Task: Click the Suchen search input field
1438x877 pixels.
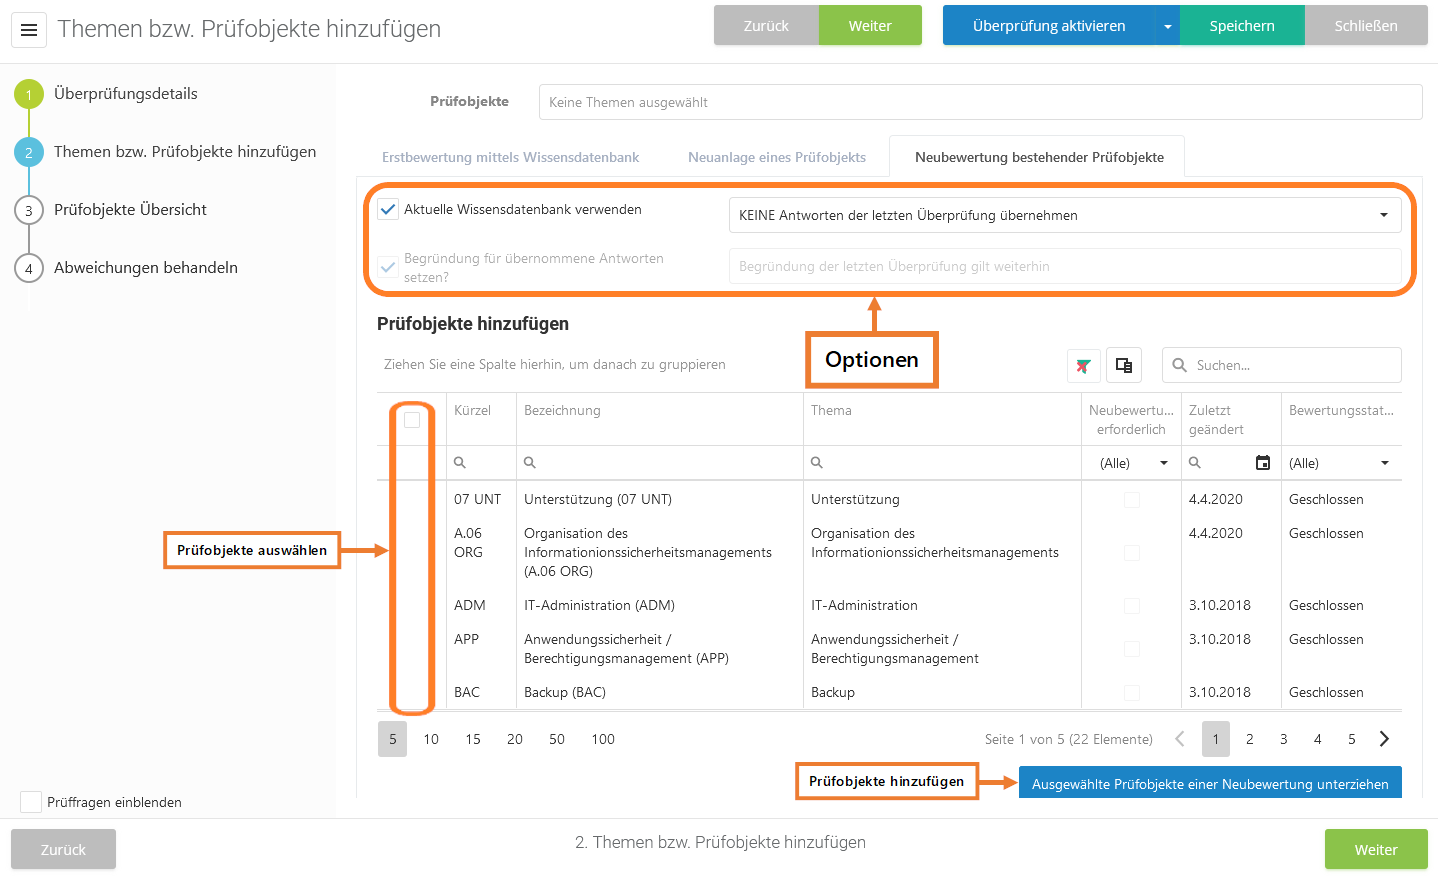Action: 1290,365
